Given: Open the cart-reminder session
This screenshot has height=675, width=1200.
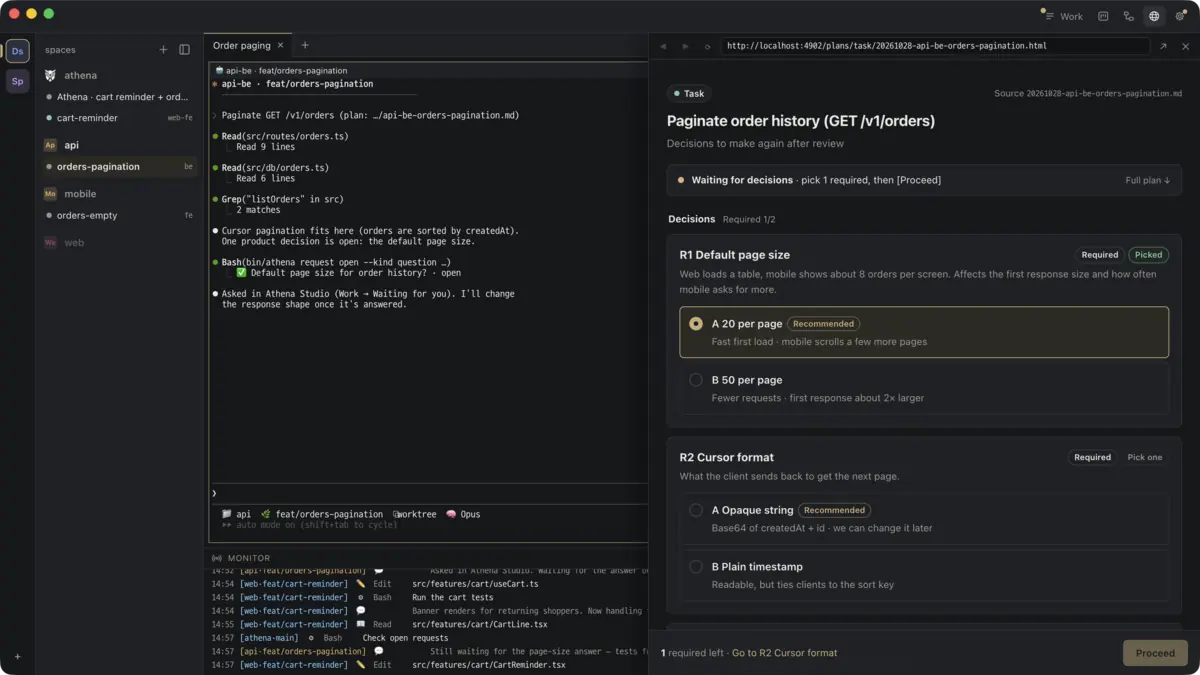Looking at the screenshot, I should (x=119, y=118).
